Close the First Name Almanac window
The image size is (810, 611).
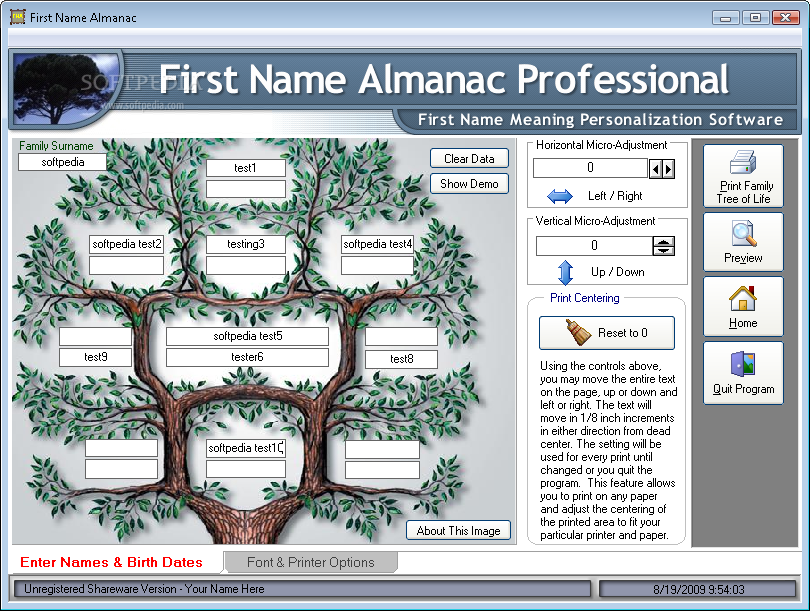(785, 18)
